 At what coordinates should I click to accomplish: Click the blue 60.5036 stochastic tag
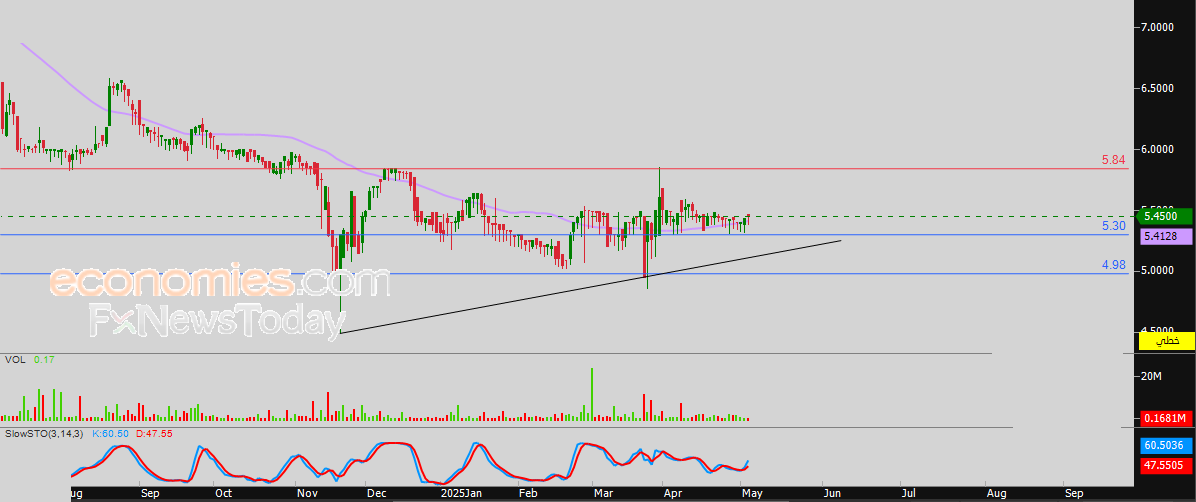click(1165, 446)
